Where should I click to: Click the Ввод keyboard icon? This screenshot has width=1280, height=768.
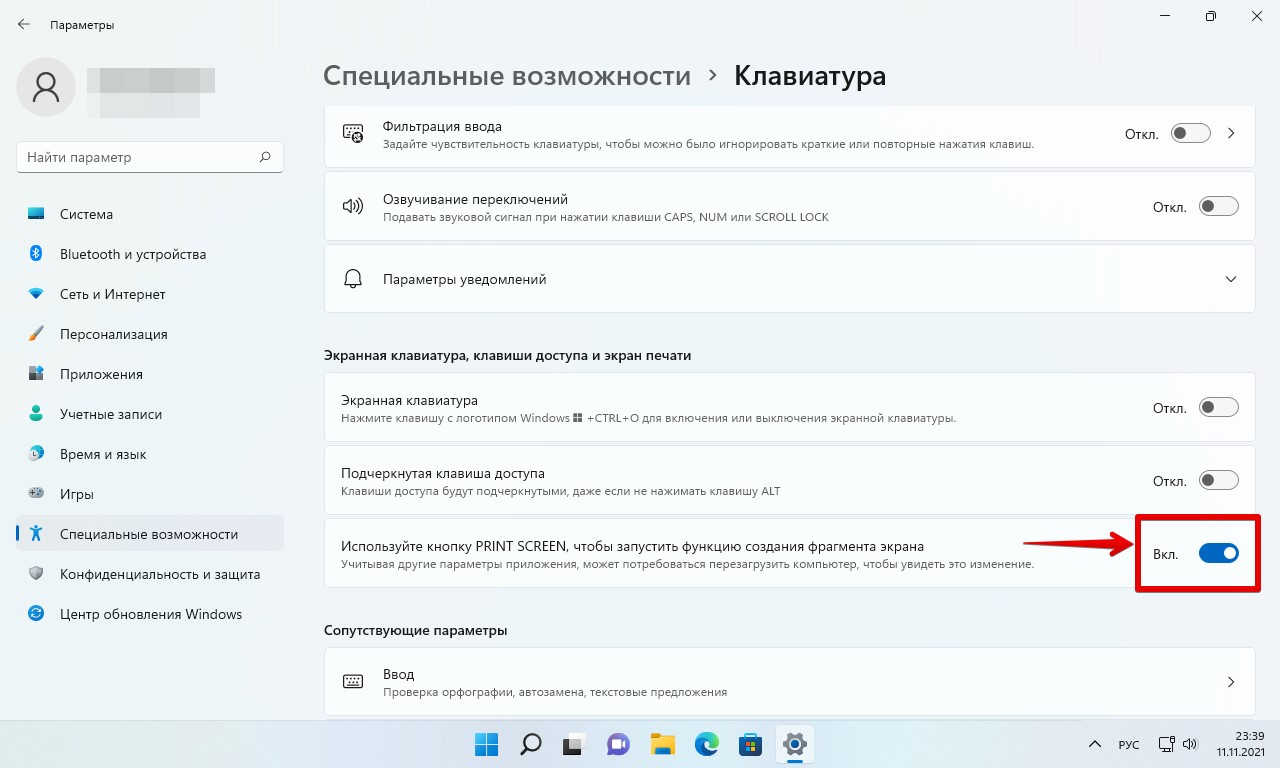353,682
